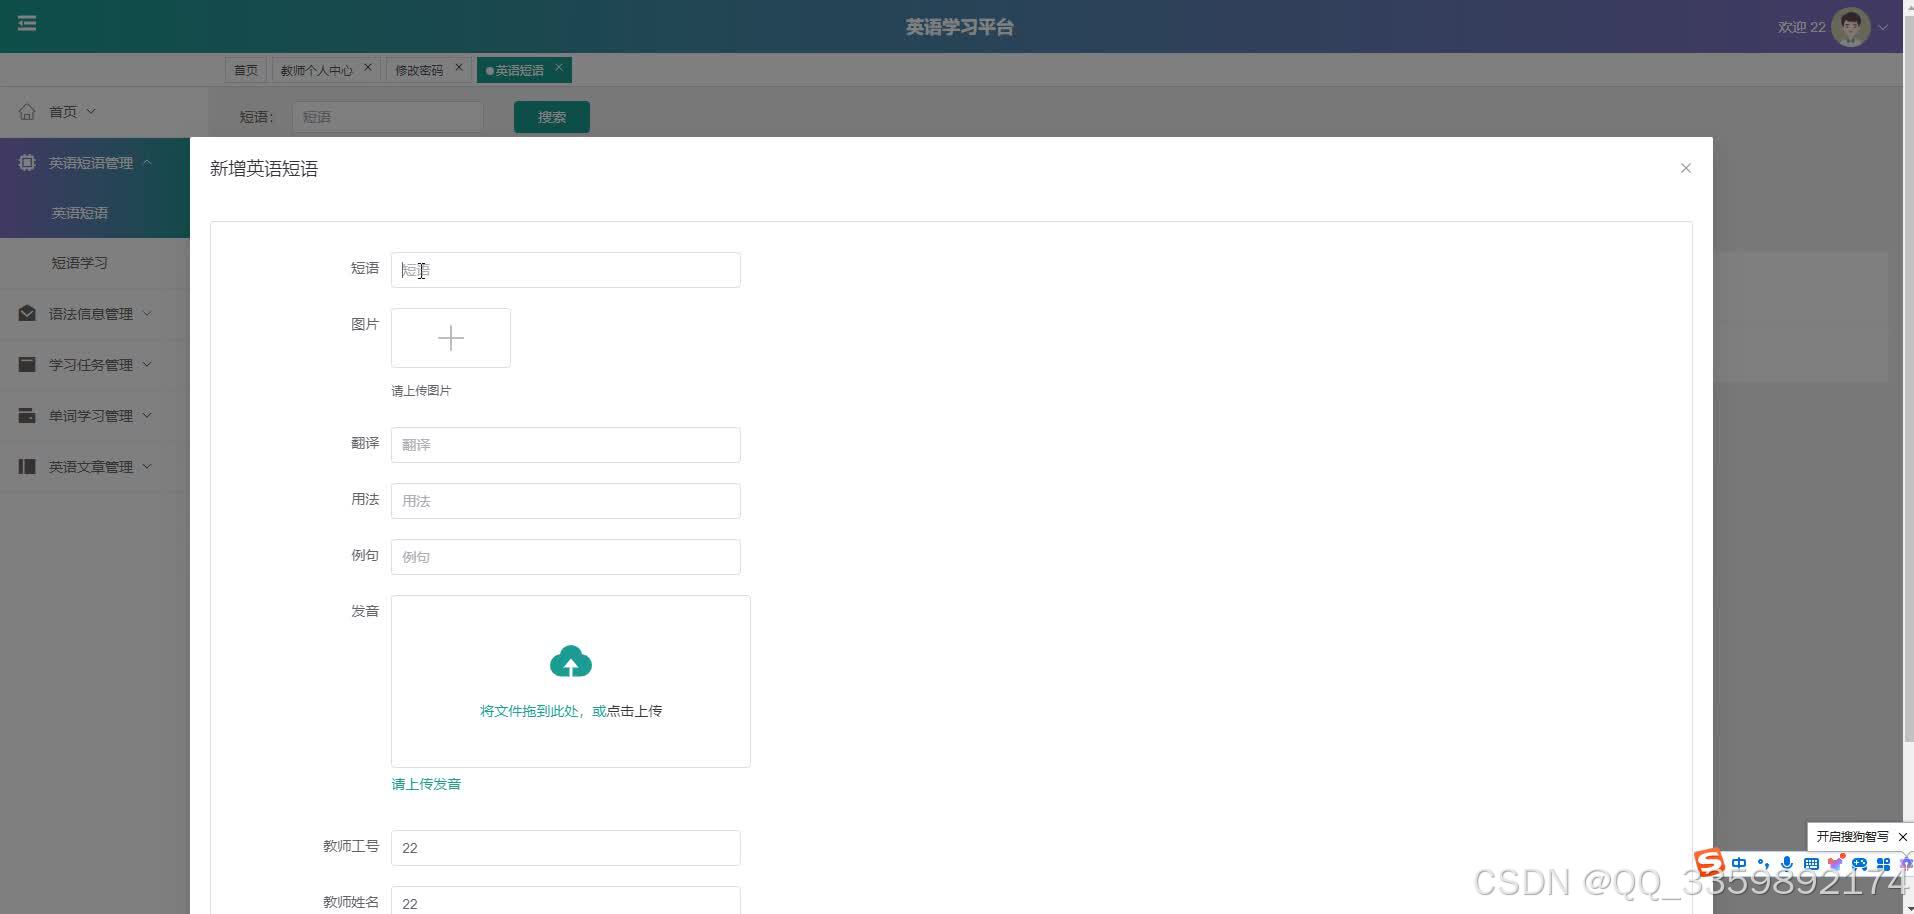The width and height of the screenshot is (1914, 914).
Task: Expand the 学习任务管理 menu
Action: click(x=95, y=365)
